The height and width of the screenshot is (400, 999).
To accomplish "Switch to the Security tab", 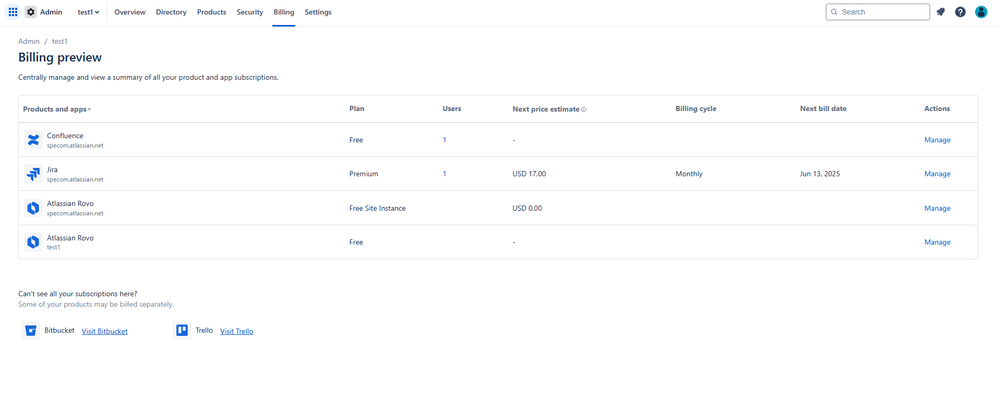I will point(250,12).
